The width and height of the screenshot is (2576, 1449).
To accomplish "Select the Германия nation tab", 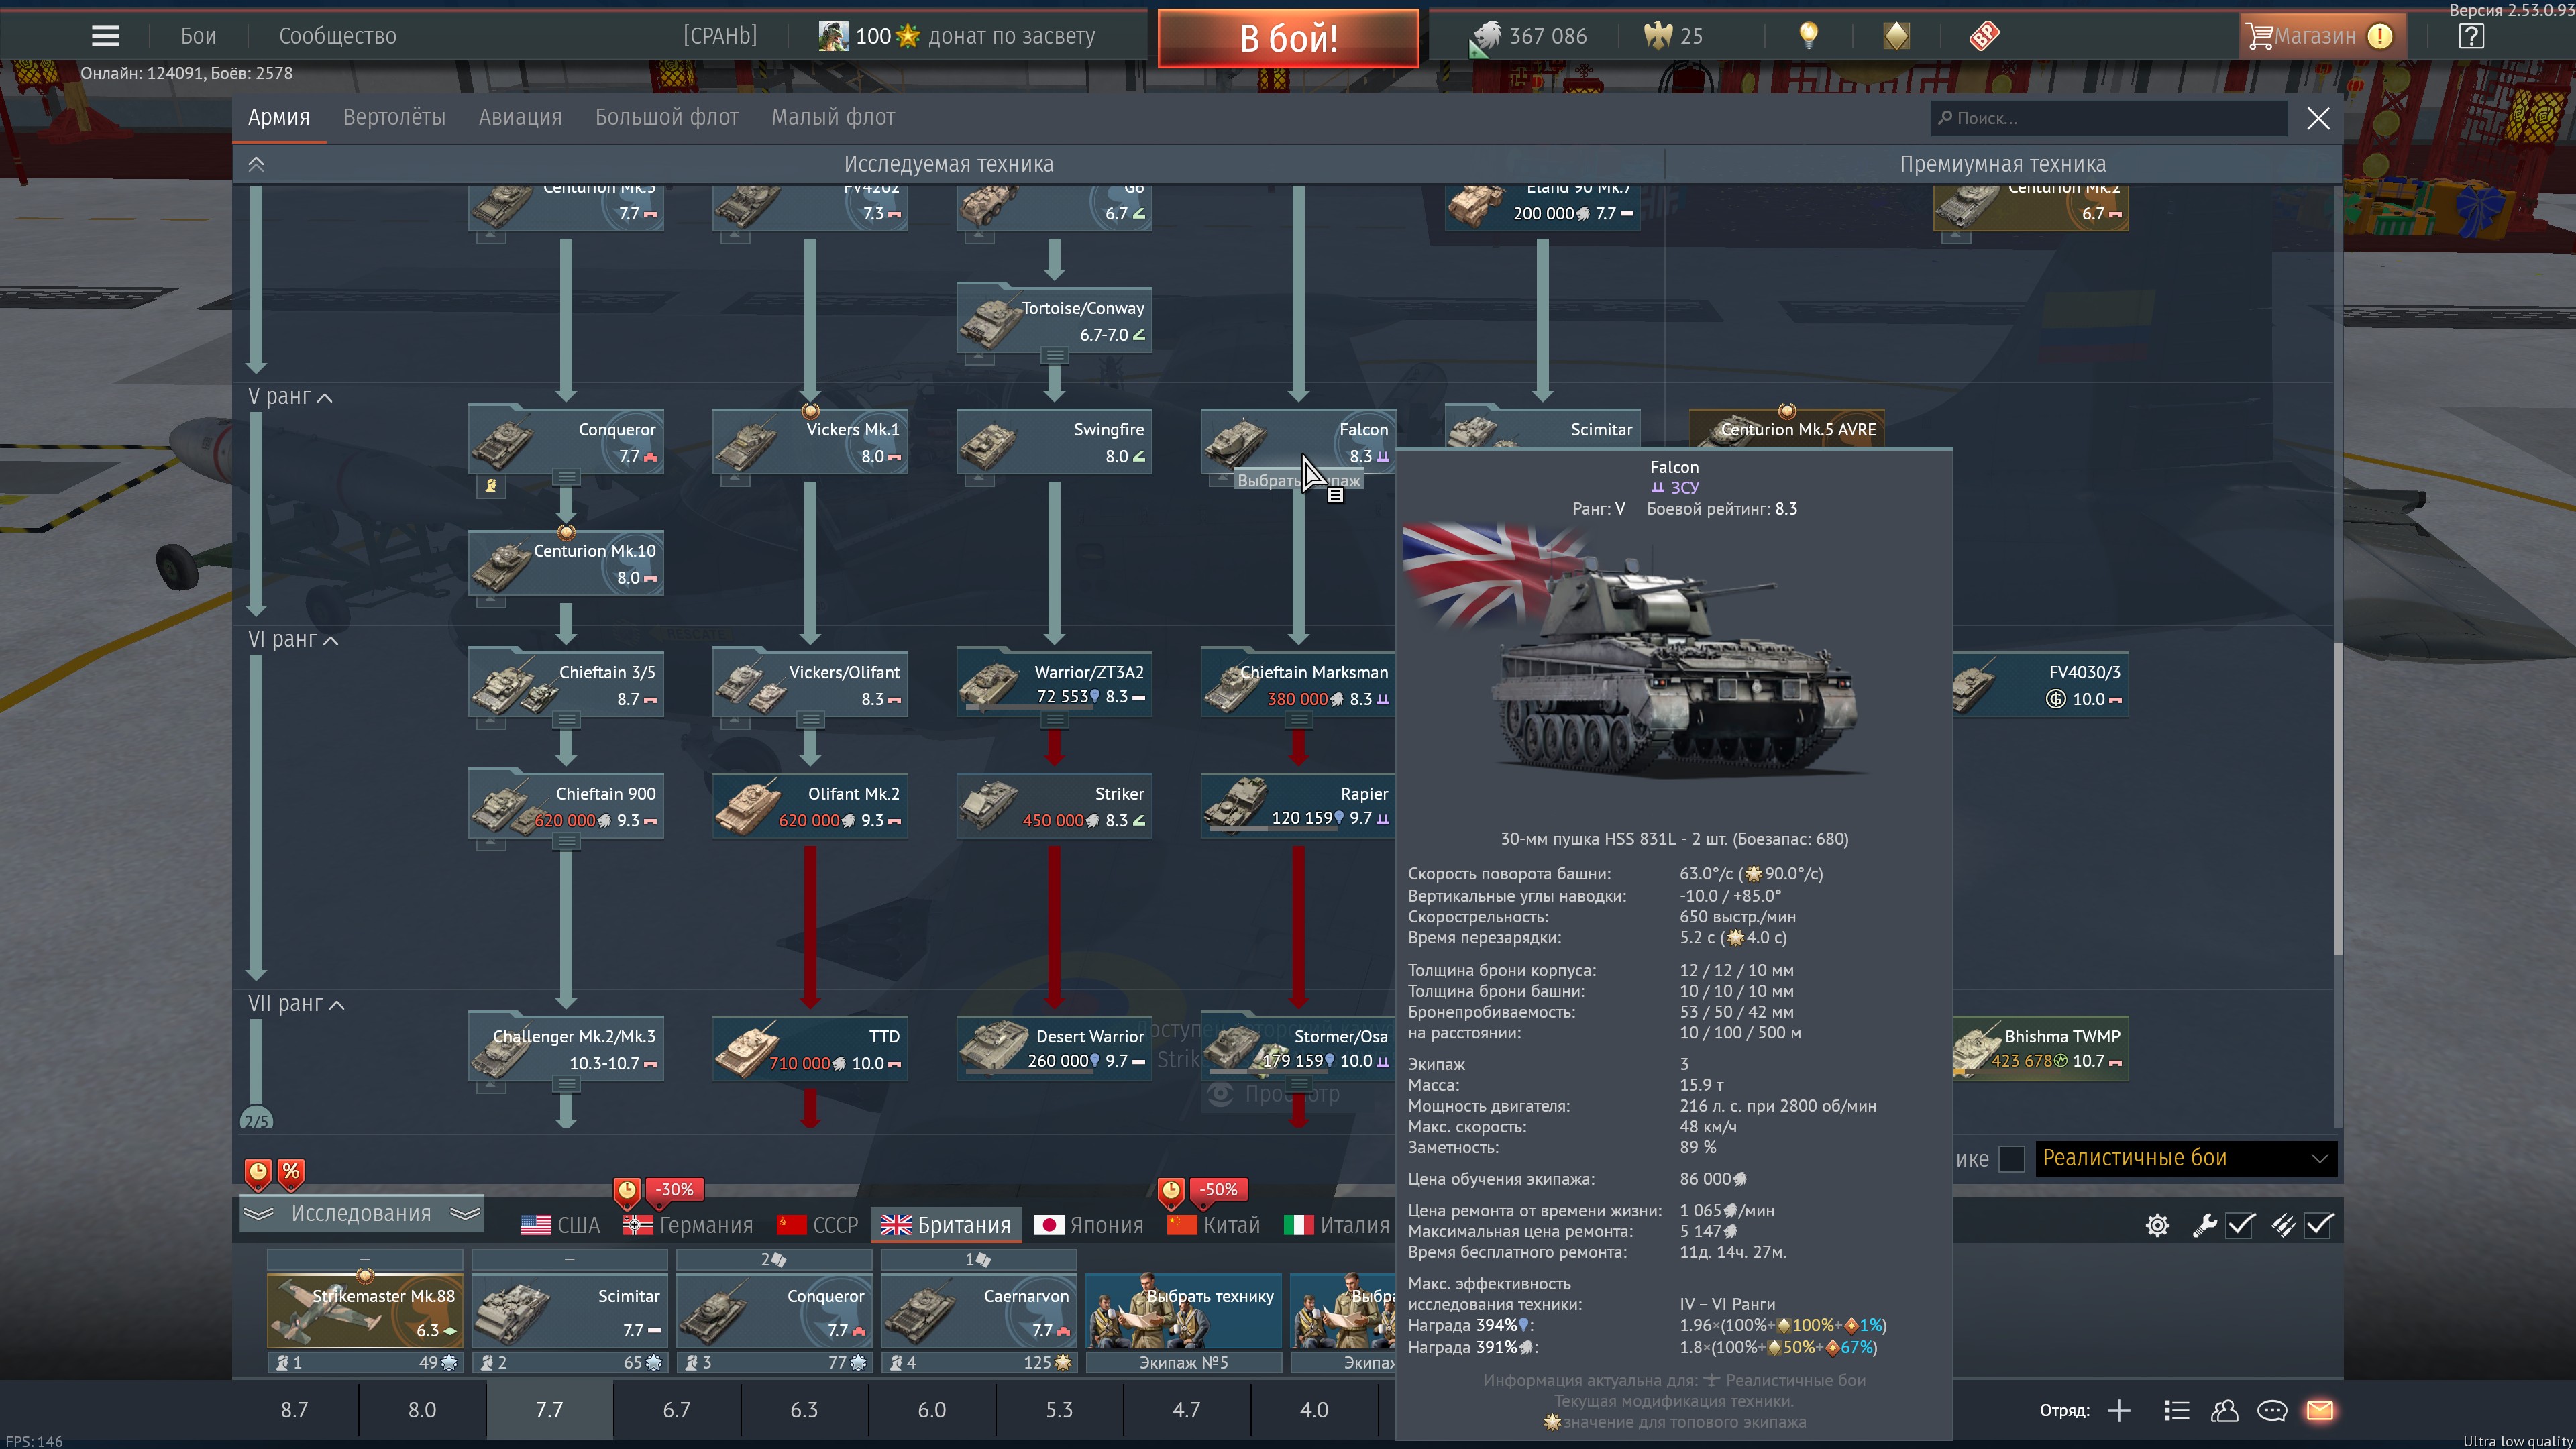I will coord(688,1225).
